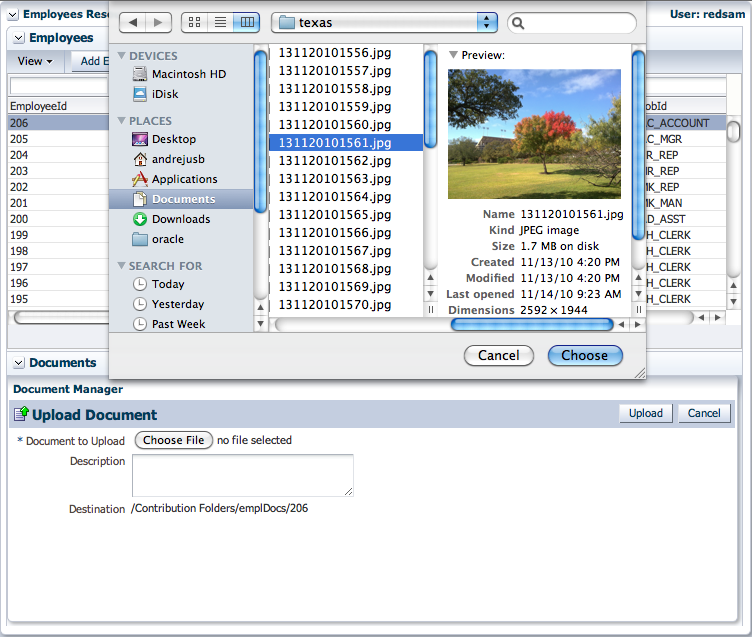
Task: Select employee row 205
Action: [58, 139]
